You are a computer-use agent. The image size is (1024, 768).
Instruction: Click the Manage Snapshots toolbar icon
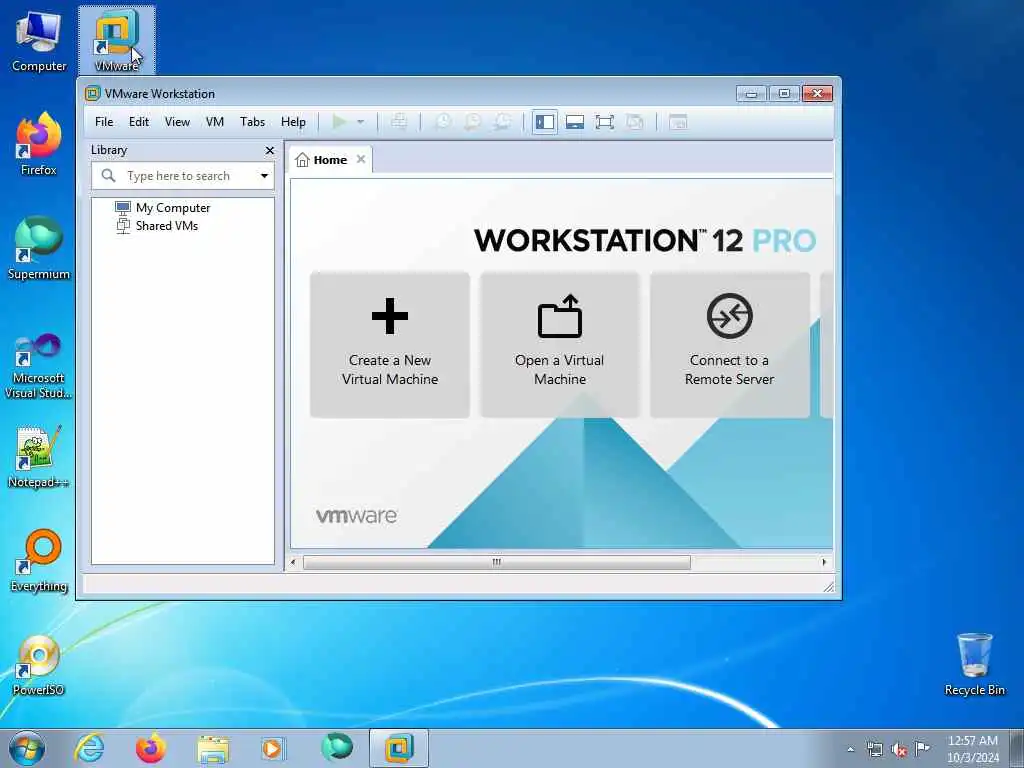pyautogui.click(x=502, y=122)
